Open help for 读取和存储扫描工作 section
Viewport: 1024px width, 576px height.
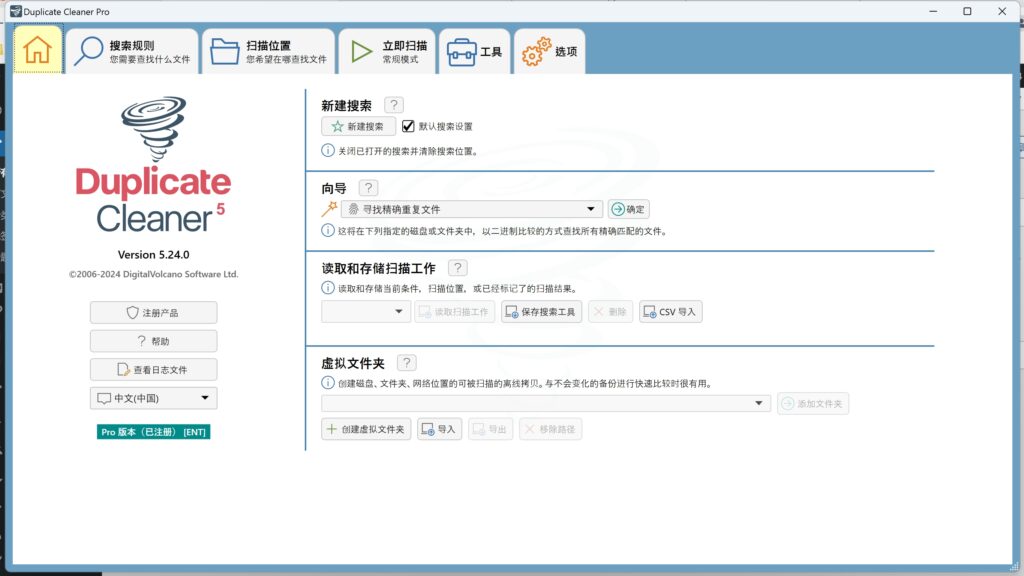tap(458, 268)
